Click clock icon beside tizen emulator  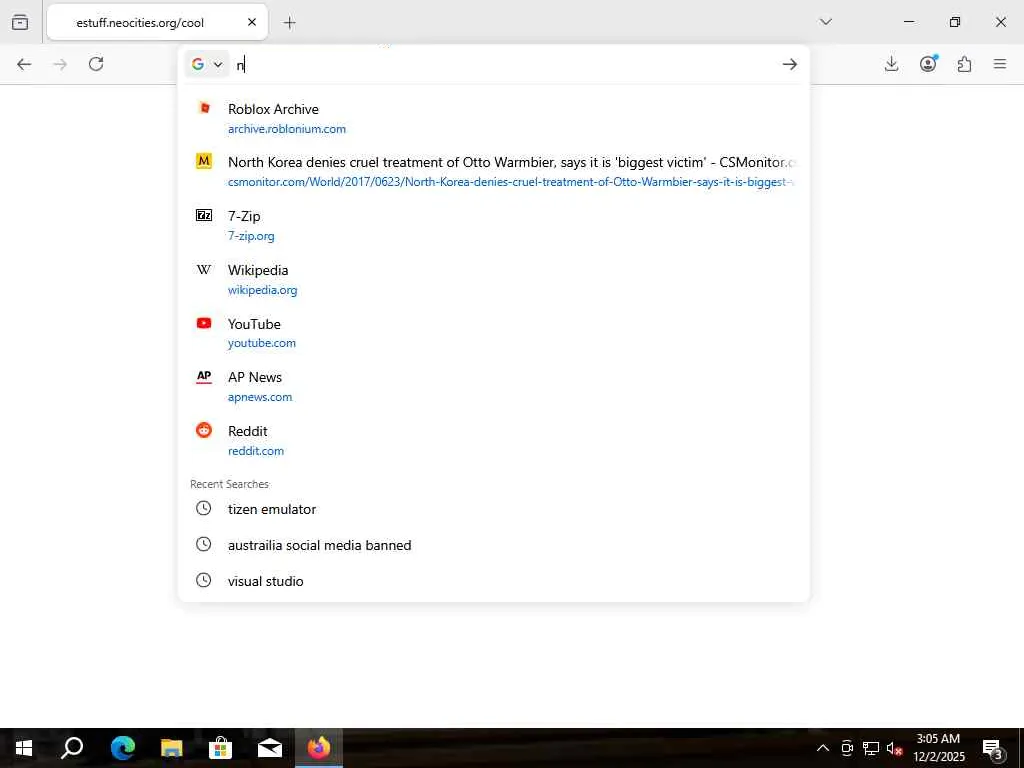tap(204, 508)
